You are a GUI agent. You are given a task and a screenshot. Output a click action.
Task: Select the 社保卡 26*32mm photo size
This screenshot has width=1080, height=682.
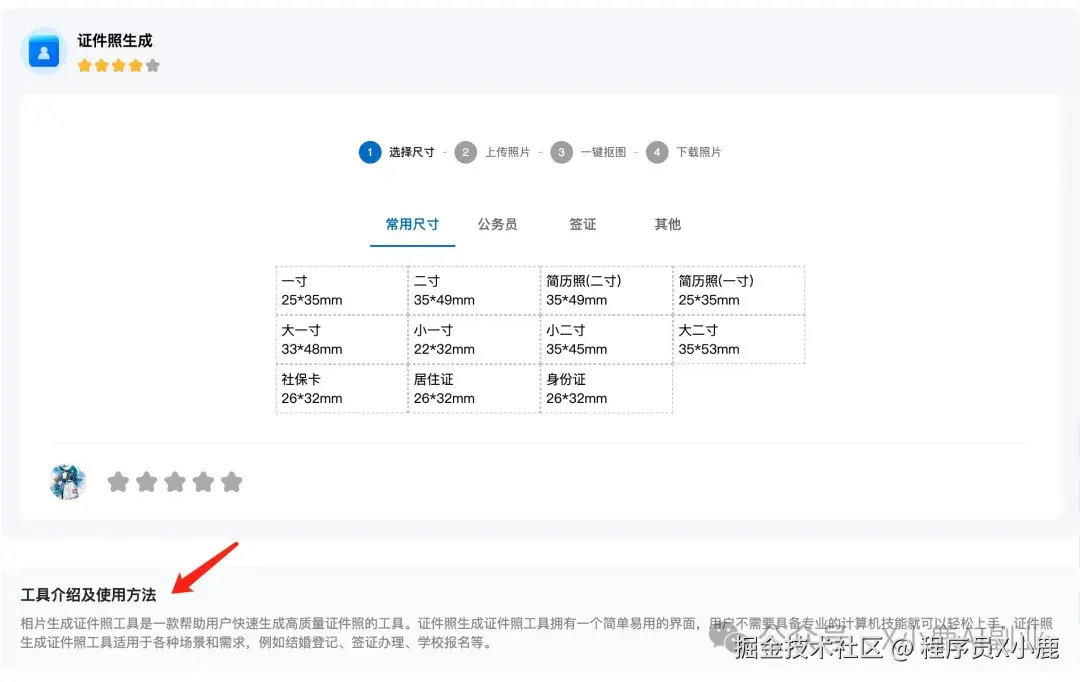click(x=341, y=388)
